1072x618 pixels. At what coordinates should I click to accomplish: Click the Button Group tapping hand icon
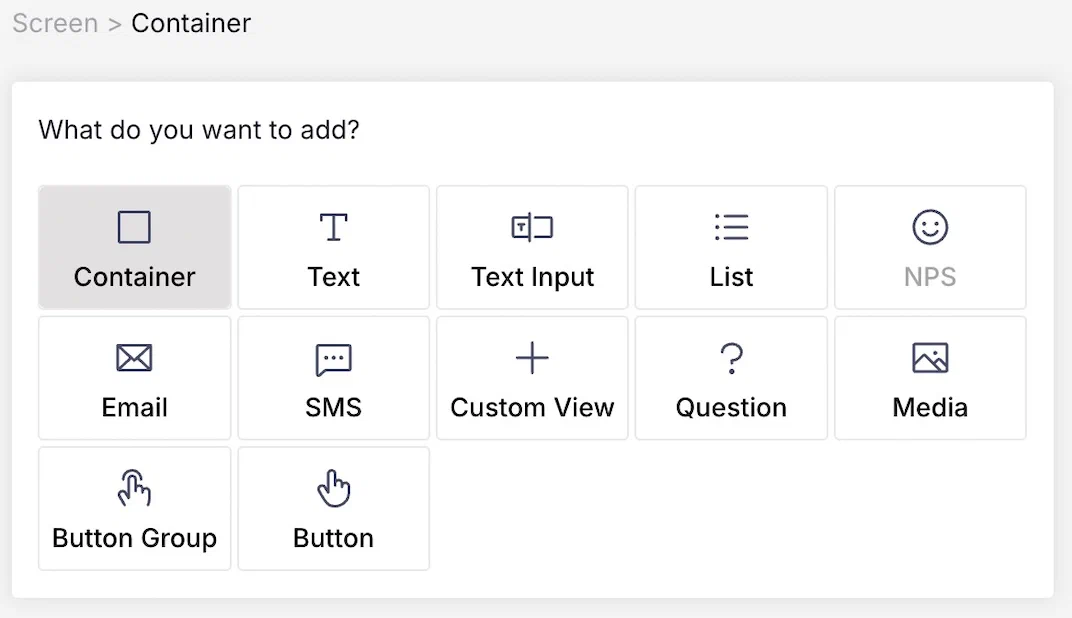[134, 489]
